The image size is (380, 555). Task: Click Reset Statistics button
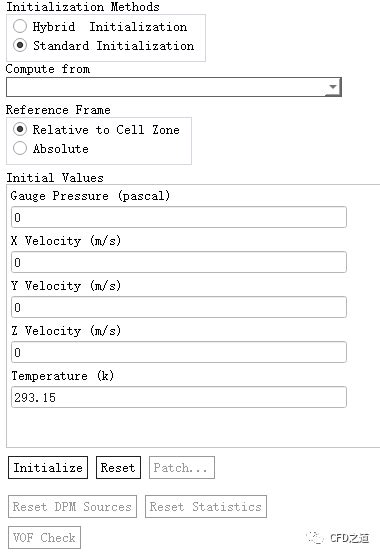click(206, 507)
